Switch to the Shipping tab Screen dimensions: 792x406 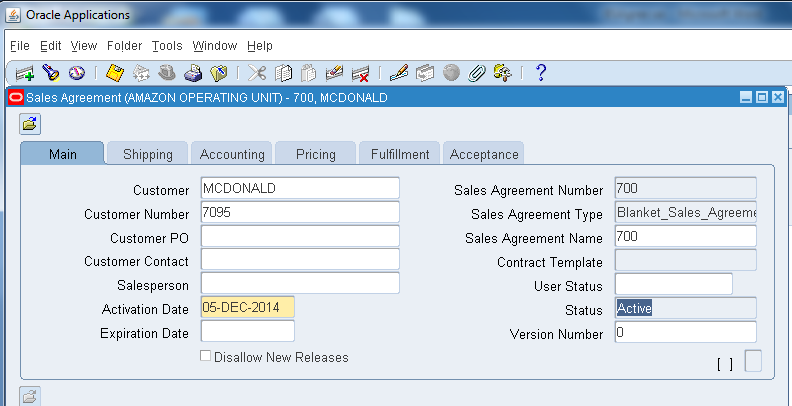click(x=147, y=154)
